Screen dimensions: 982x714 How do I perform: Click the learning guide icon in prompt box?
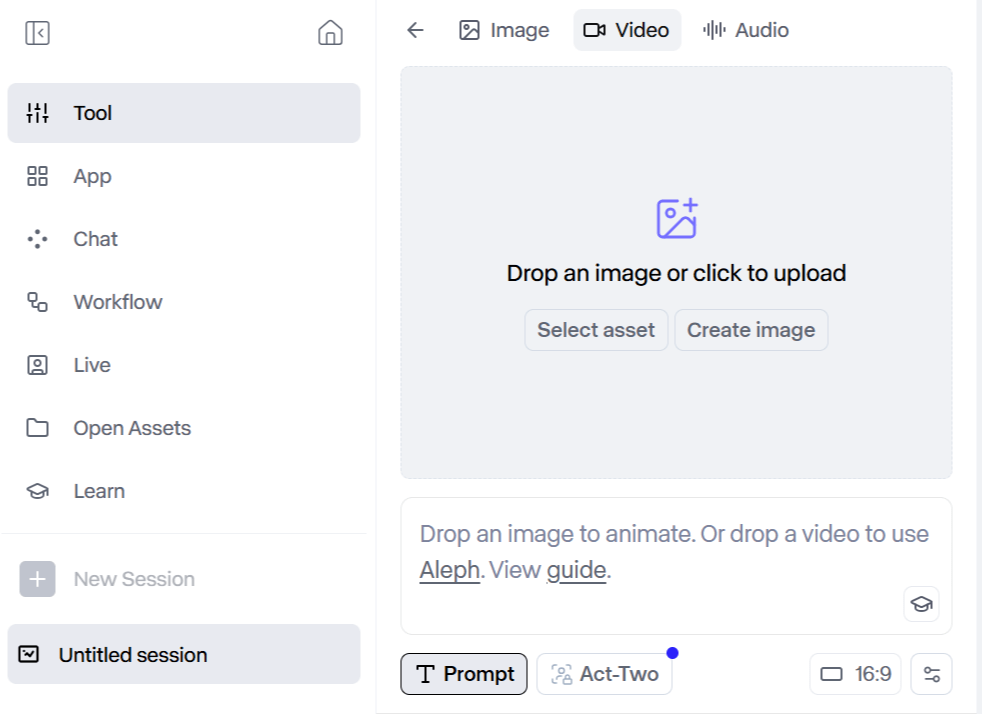click(x=920, y=604)
